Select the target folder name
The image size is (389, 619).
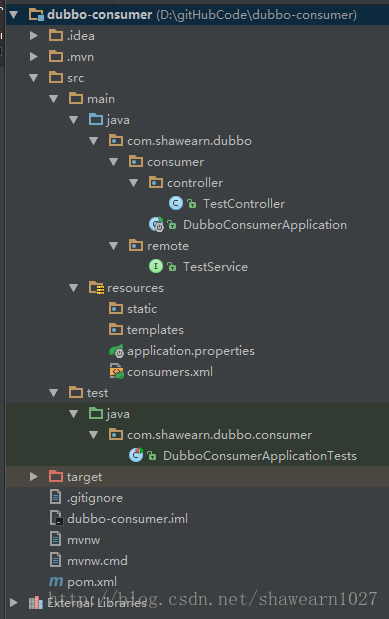(84, 477)
